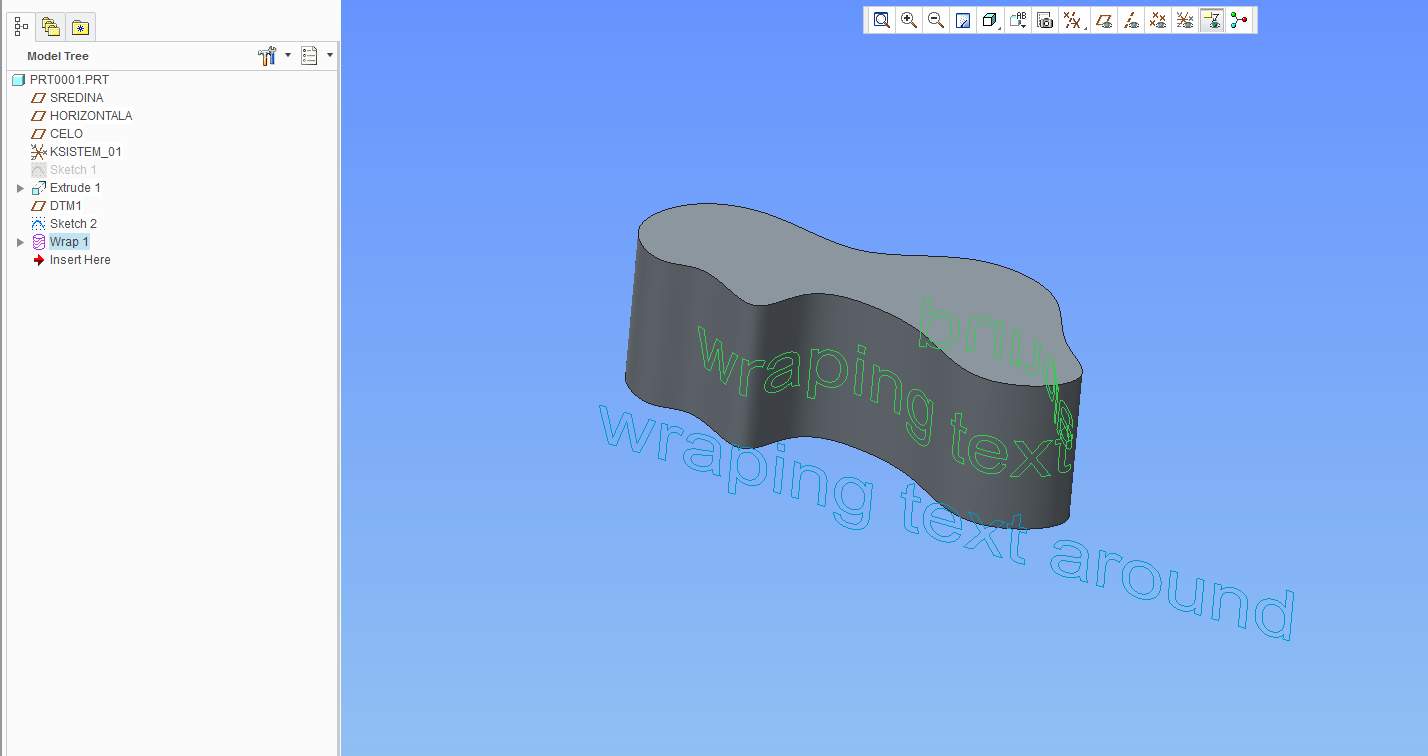Click the Sketch 2 icon
The height and width of the screenshot is (756, 1428).
tap(38, 224)
